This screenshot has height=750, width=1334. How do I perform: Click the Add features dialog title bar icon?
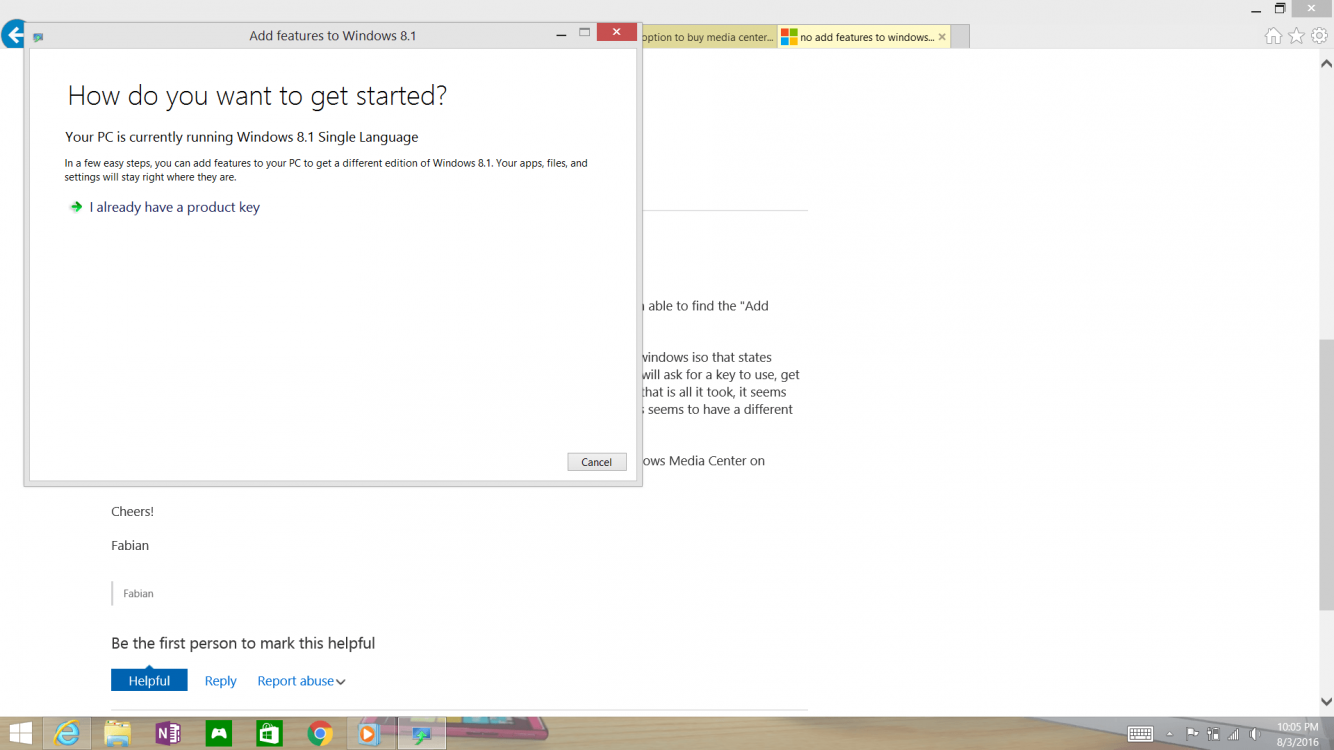pyautogui.click(x=38, y=37)
